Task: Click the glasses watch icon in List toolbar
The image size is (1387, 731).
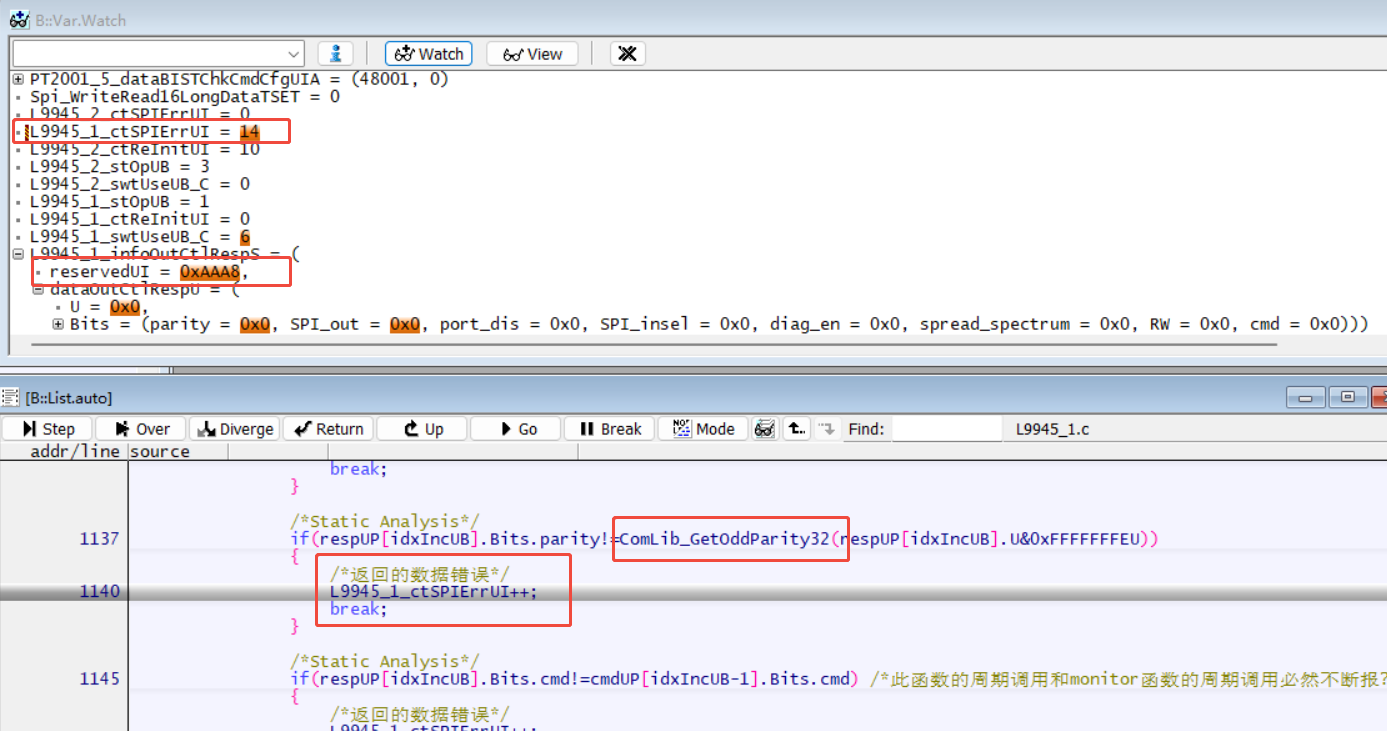Action: click(765, 429)
